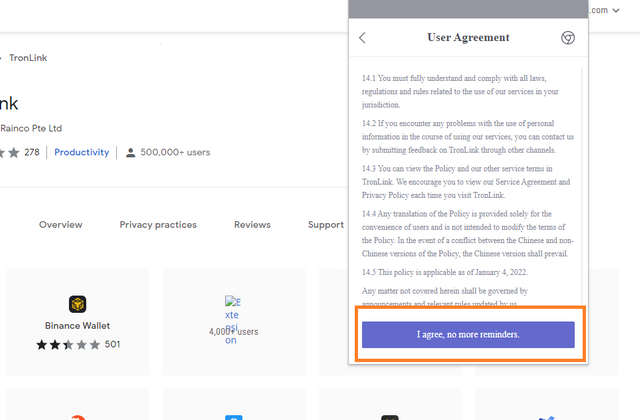
Task: Open the Binance Wallet extension card
Action: click(x=78, y=322)
